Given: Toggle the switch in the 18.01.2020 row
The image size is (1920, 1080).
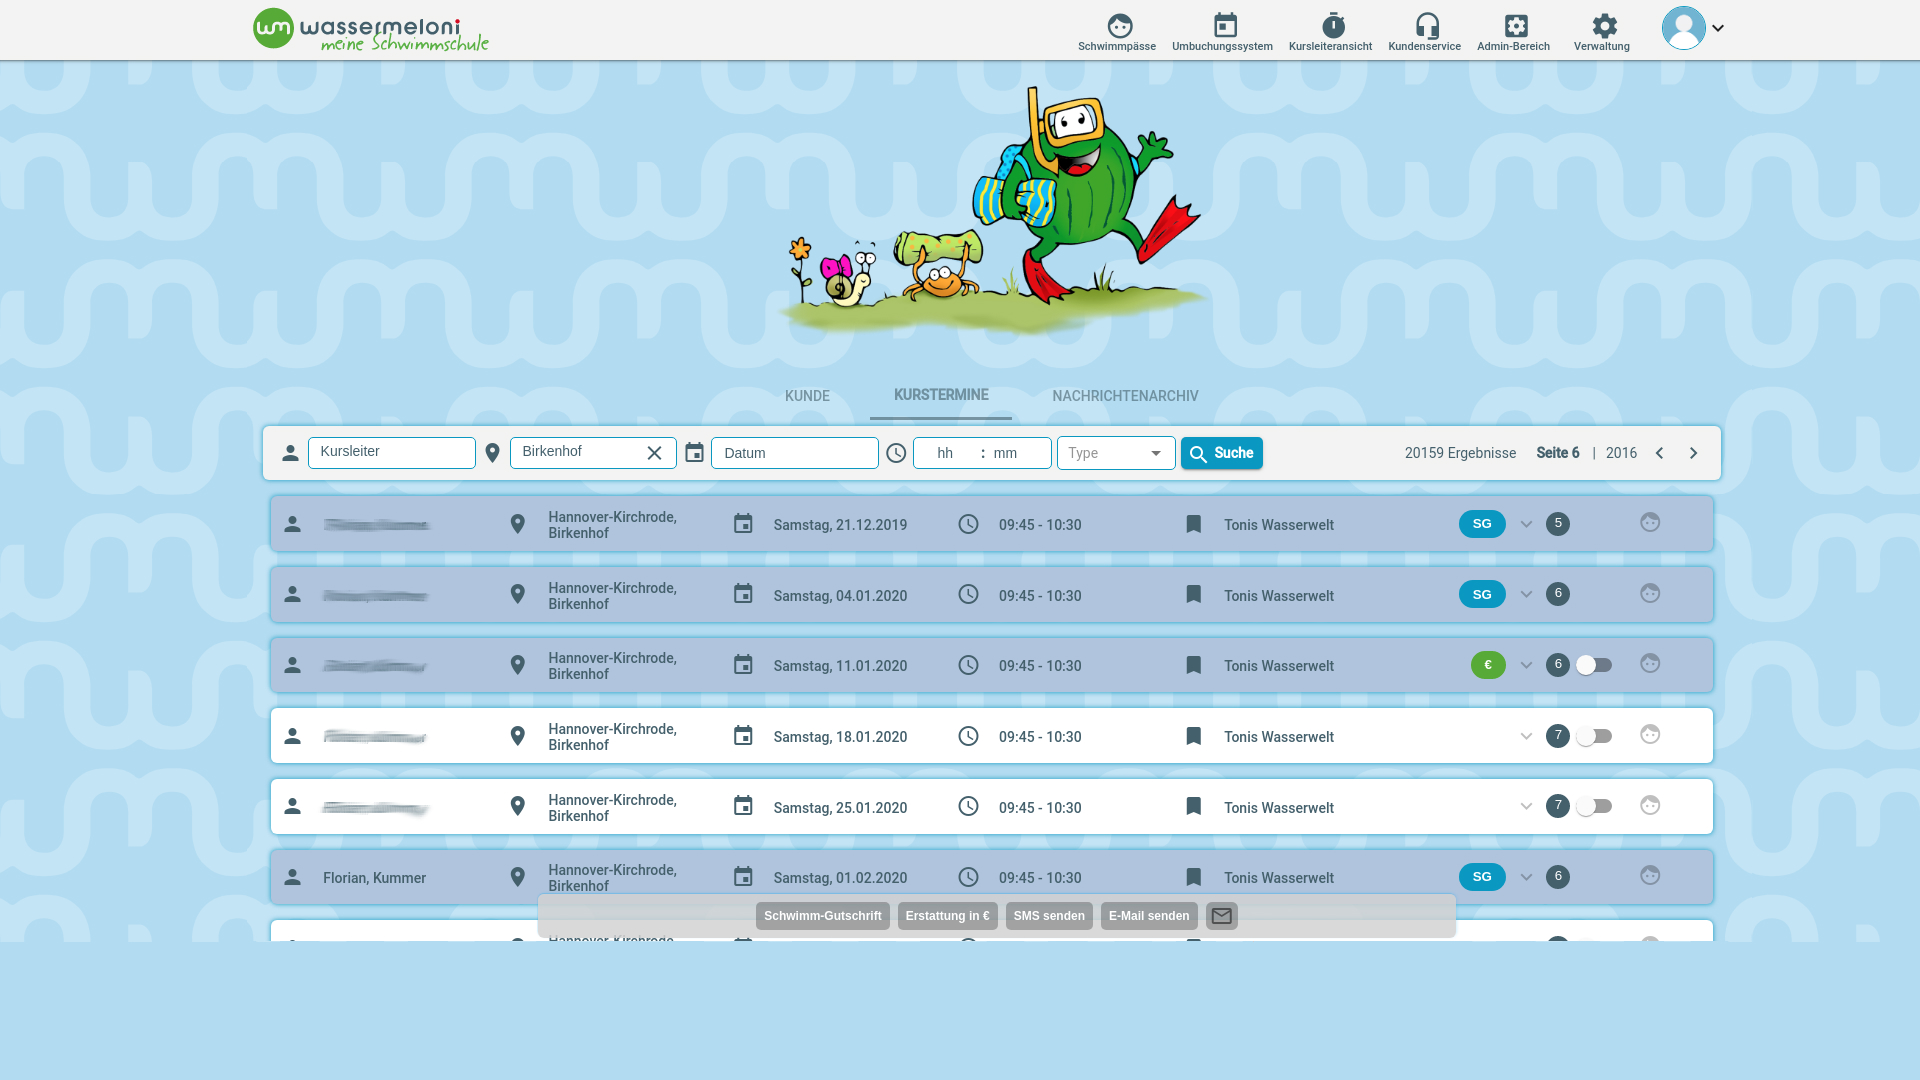Looking at the screenshot, I should 1594,736.
